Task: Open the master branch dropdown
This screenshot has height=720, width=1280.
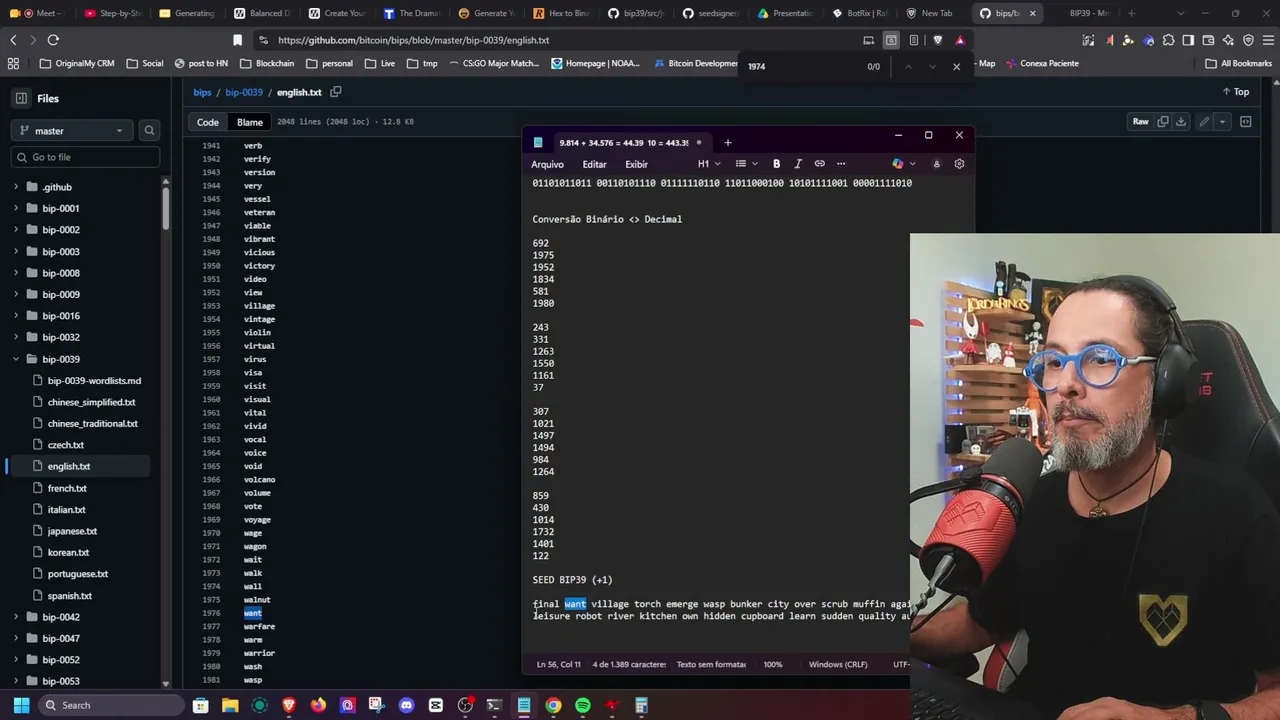Action: click(x=72, y=130)
